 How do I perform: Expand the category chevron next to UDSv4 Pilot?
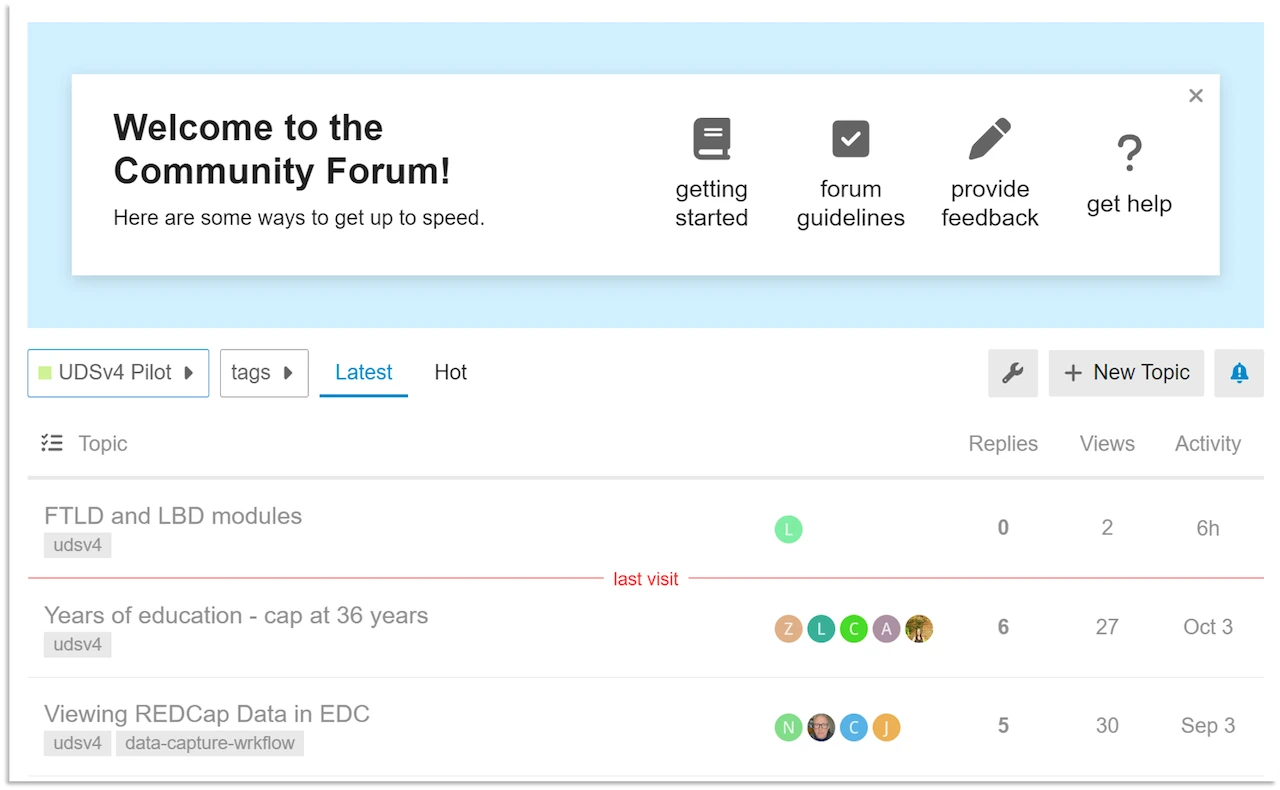(188, 373)
